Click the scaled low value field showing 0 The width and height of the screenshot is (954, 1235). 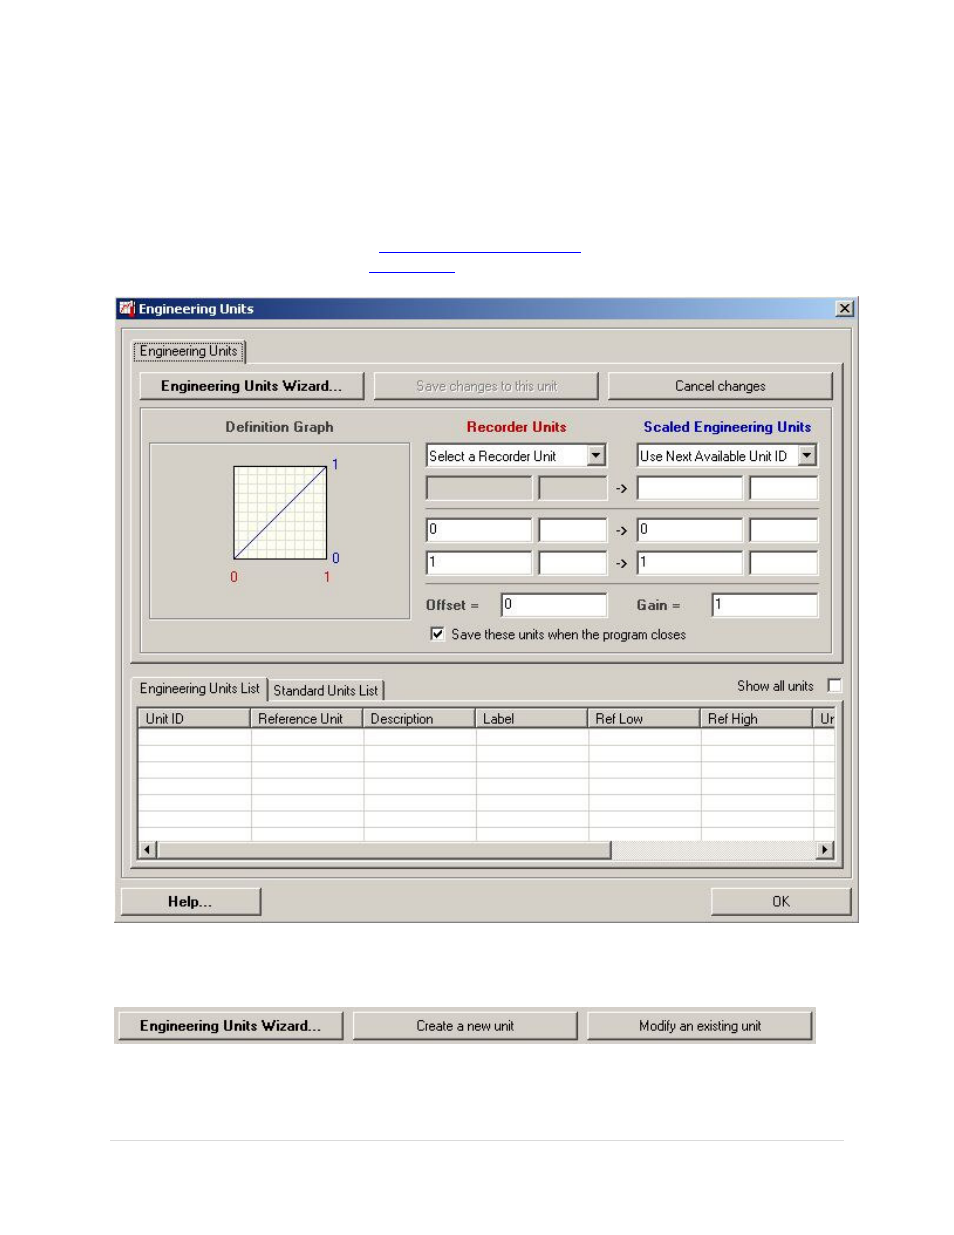(690, 530)
